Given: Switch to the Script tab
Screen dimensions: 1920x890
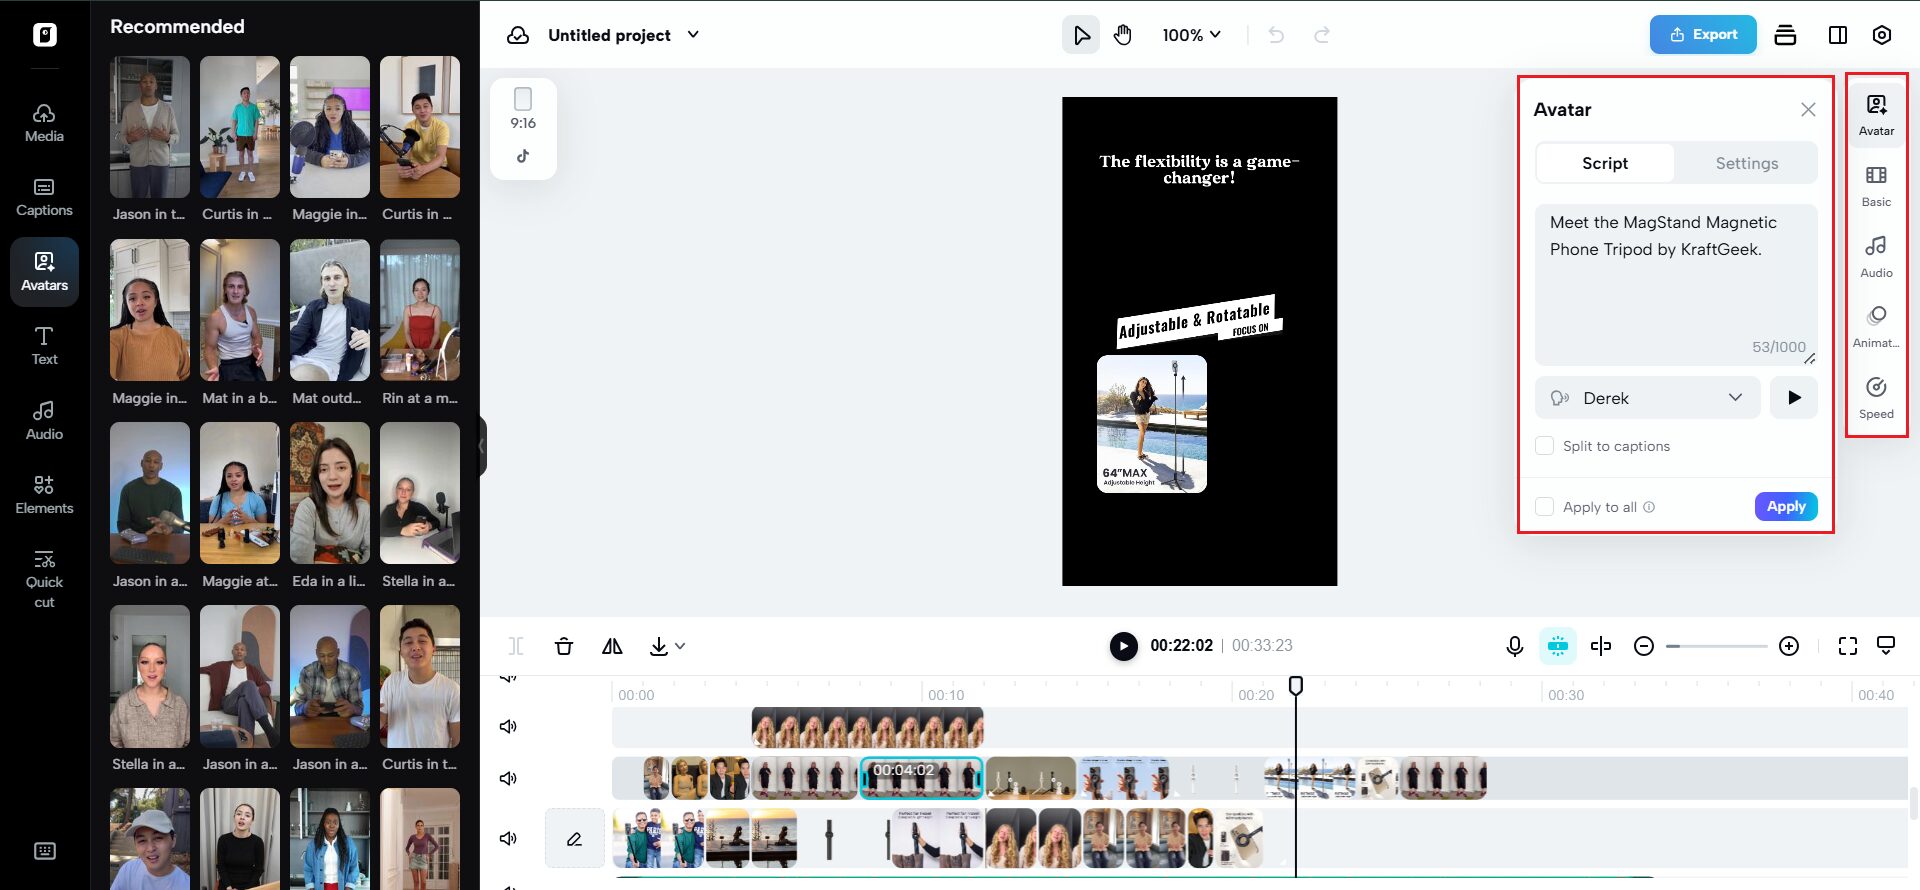Looking at the screenshot, I should tap(1605, 163).
